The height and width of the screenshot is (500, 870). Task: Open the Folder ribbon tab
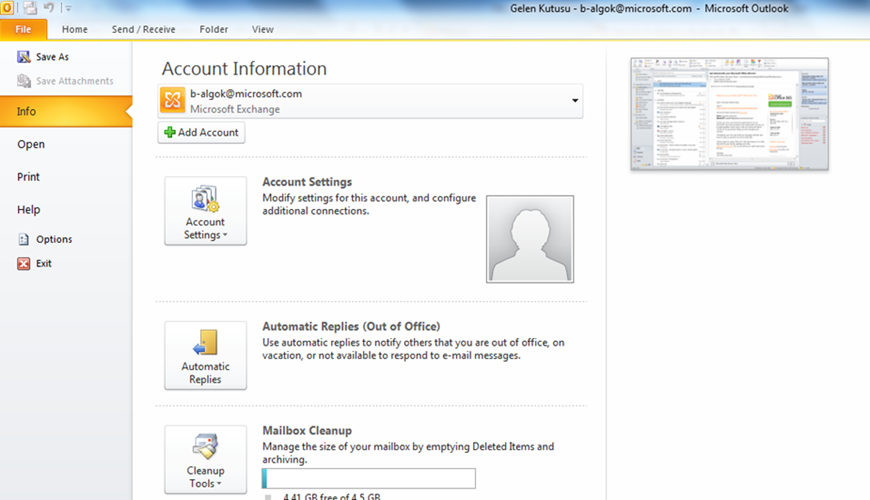click(214, 29)
